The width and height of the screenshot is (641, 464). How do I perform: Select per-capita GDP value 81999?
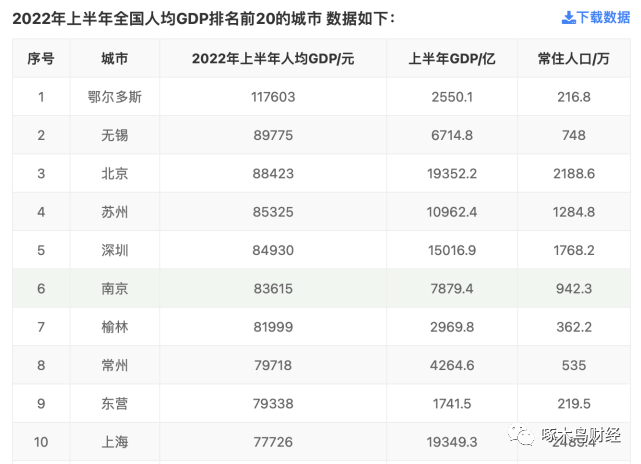(x=273, y=327)
